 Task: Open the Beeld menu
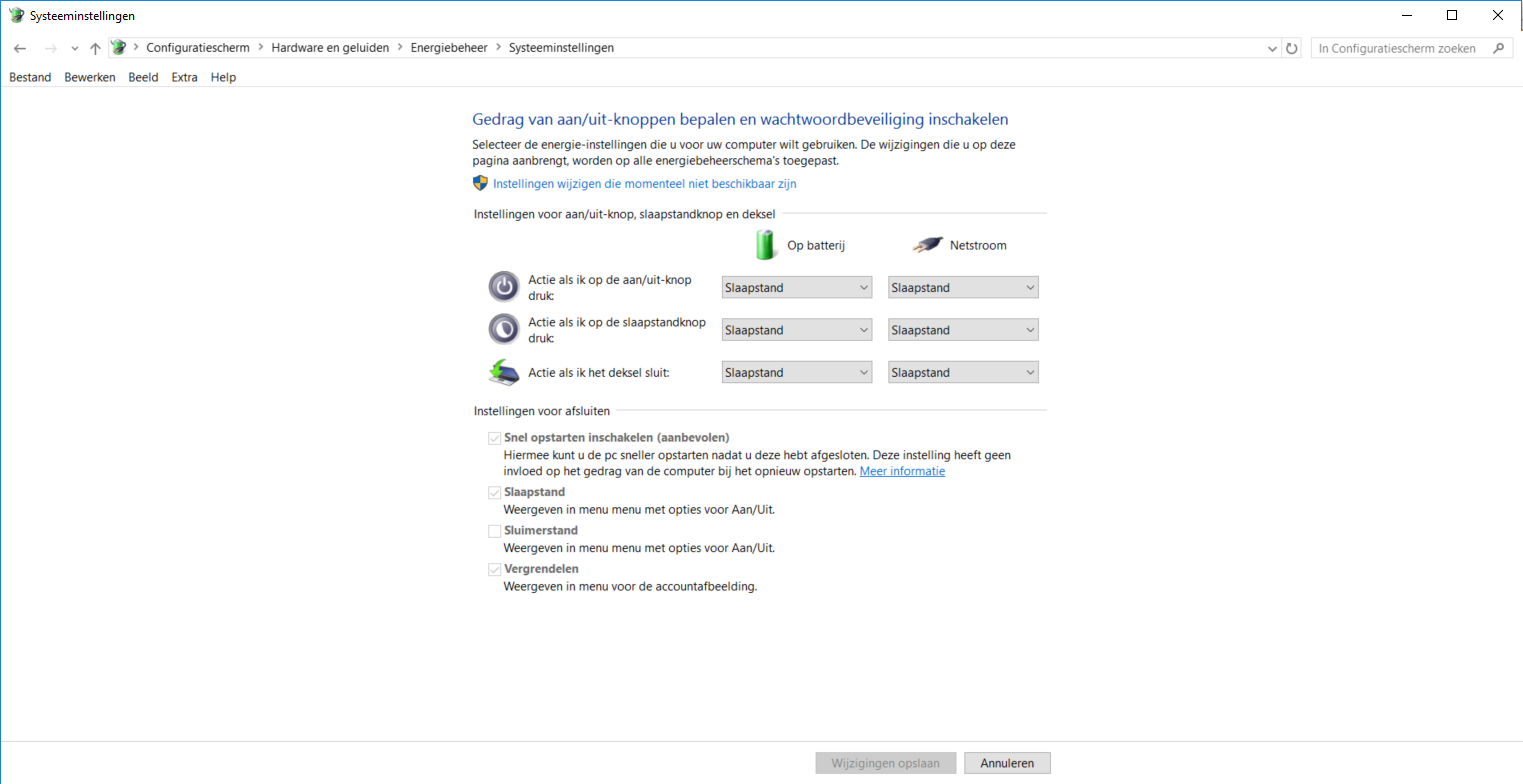click(x=143, y=77)
